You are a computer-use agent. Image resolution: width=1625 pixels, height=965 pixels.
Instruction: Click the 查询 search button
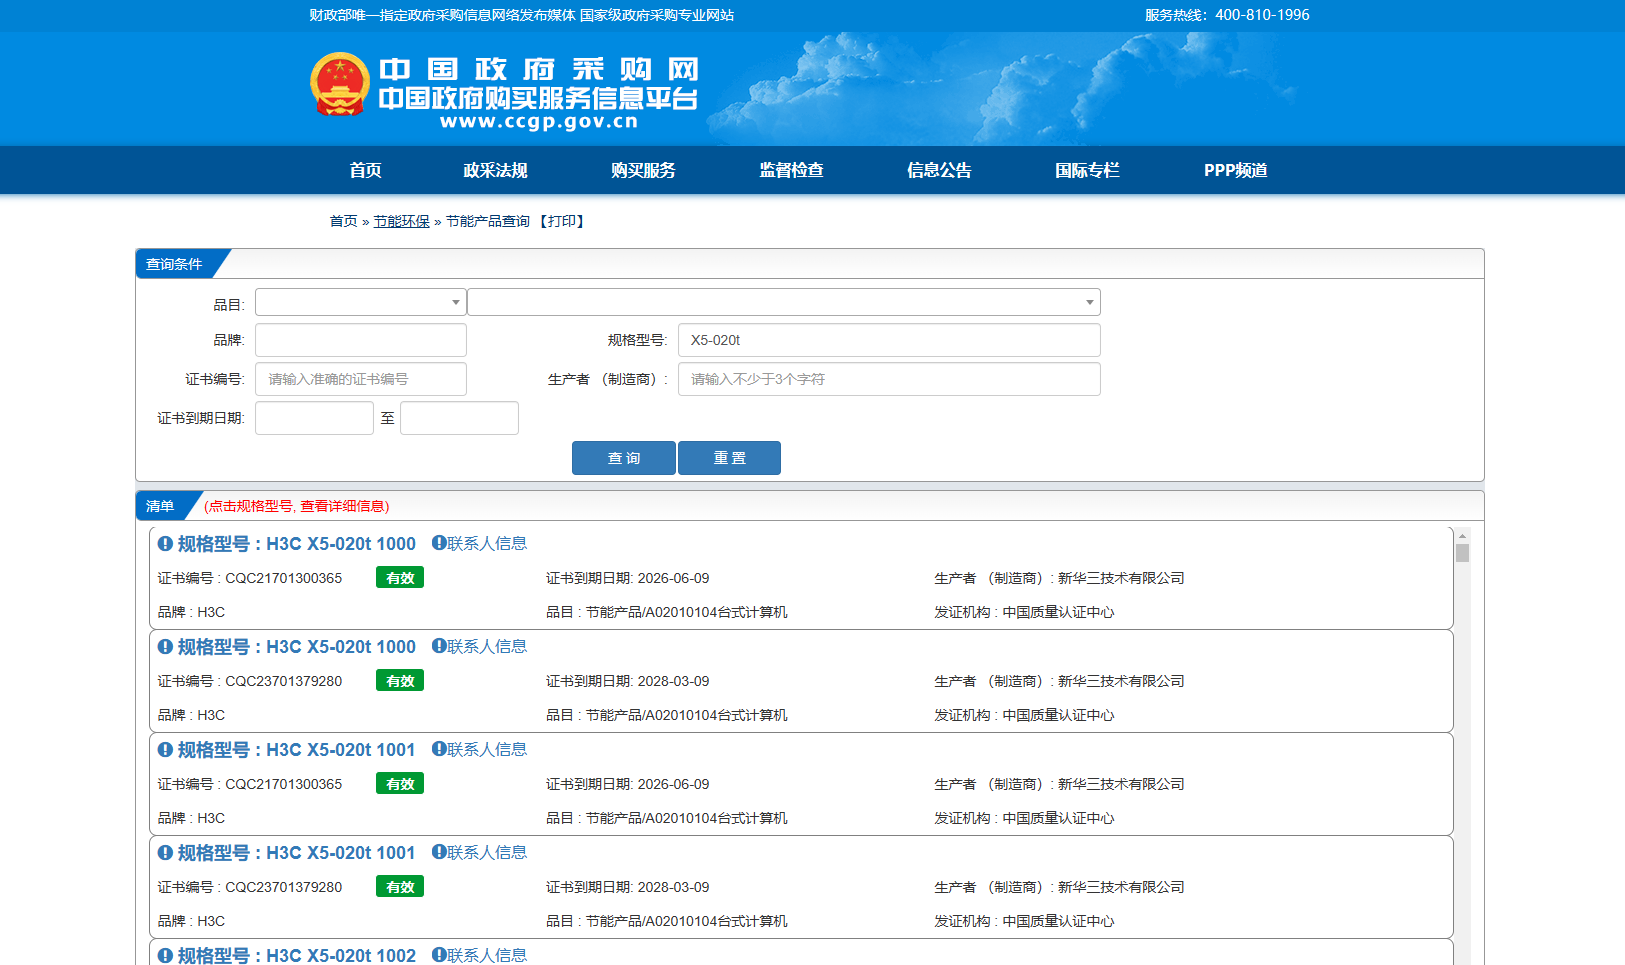pyautogui.click(x=624, y=458)
